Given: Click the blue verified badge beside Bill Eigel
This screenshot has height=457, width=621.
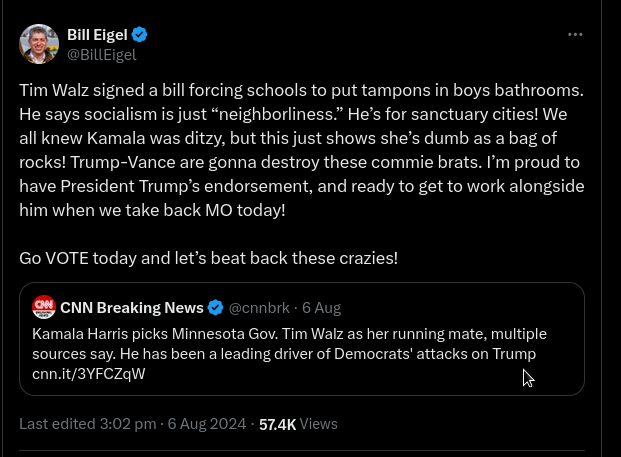Looking at the screenshot, I should click(140, 35).
